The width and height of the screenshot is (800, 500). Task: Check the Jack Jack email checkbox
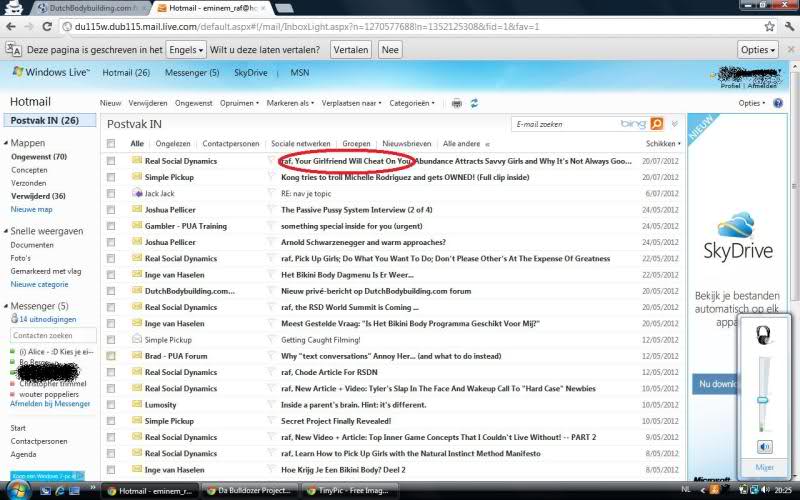tap(111, 193)
